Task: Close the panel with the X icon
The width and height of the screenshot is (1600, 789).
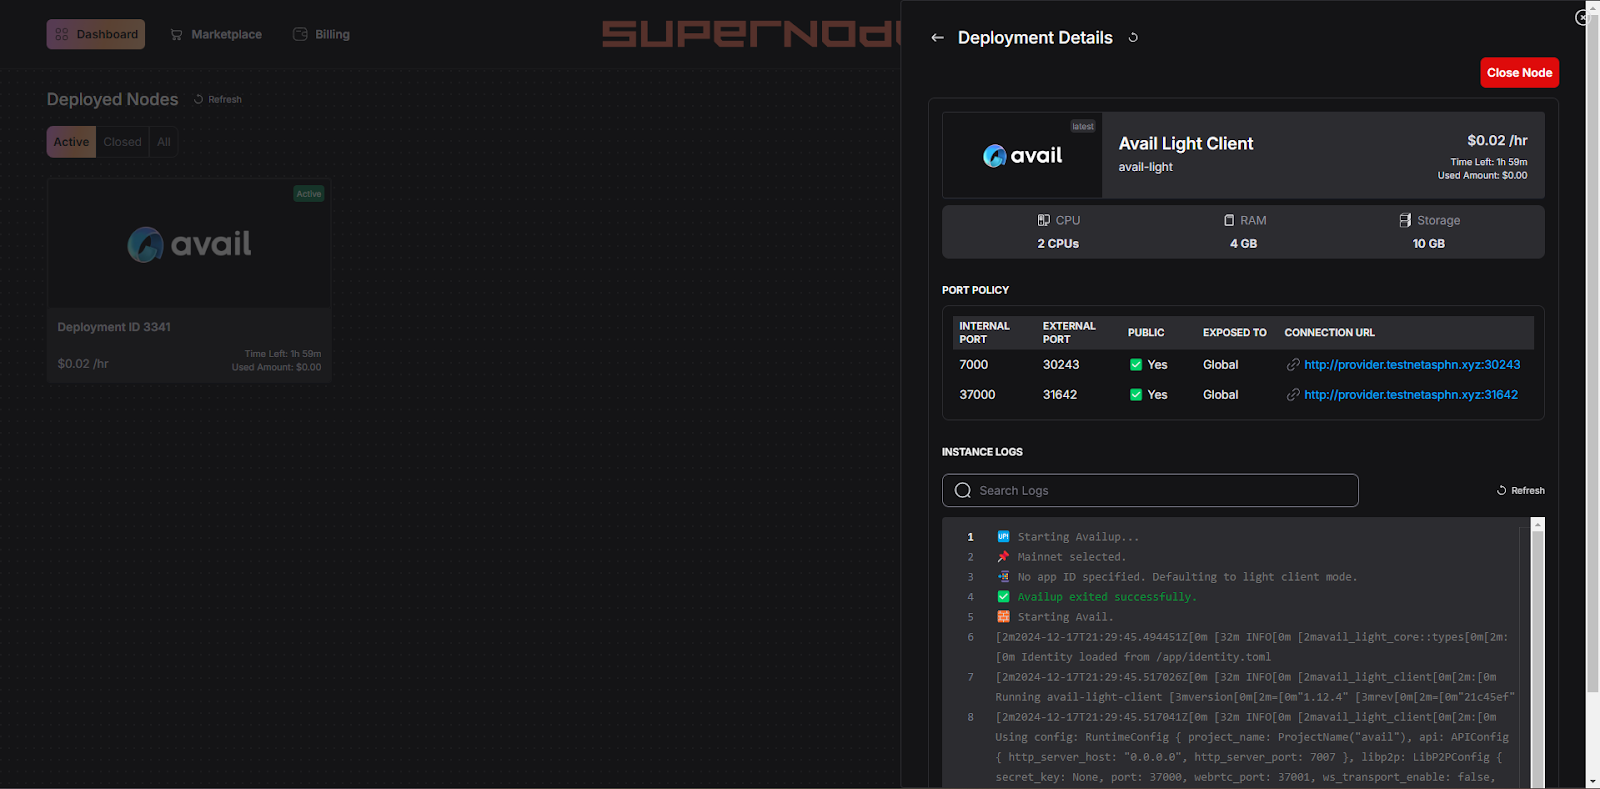Action: [x=1582, y=17]
